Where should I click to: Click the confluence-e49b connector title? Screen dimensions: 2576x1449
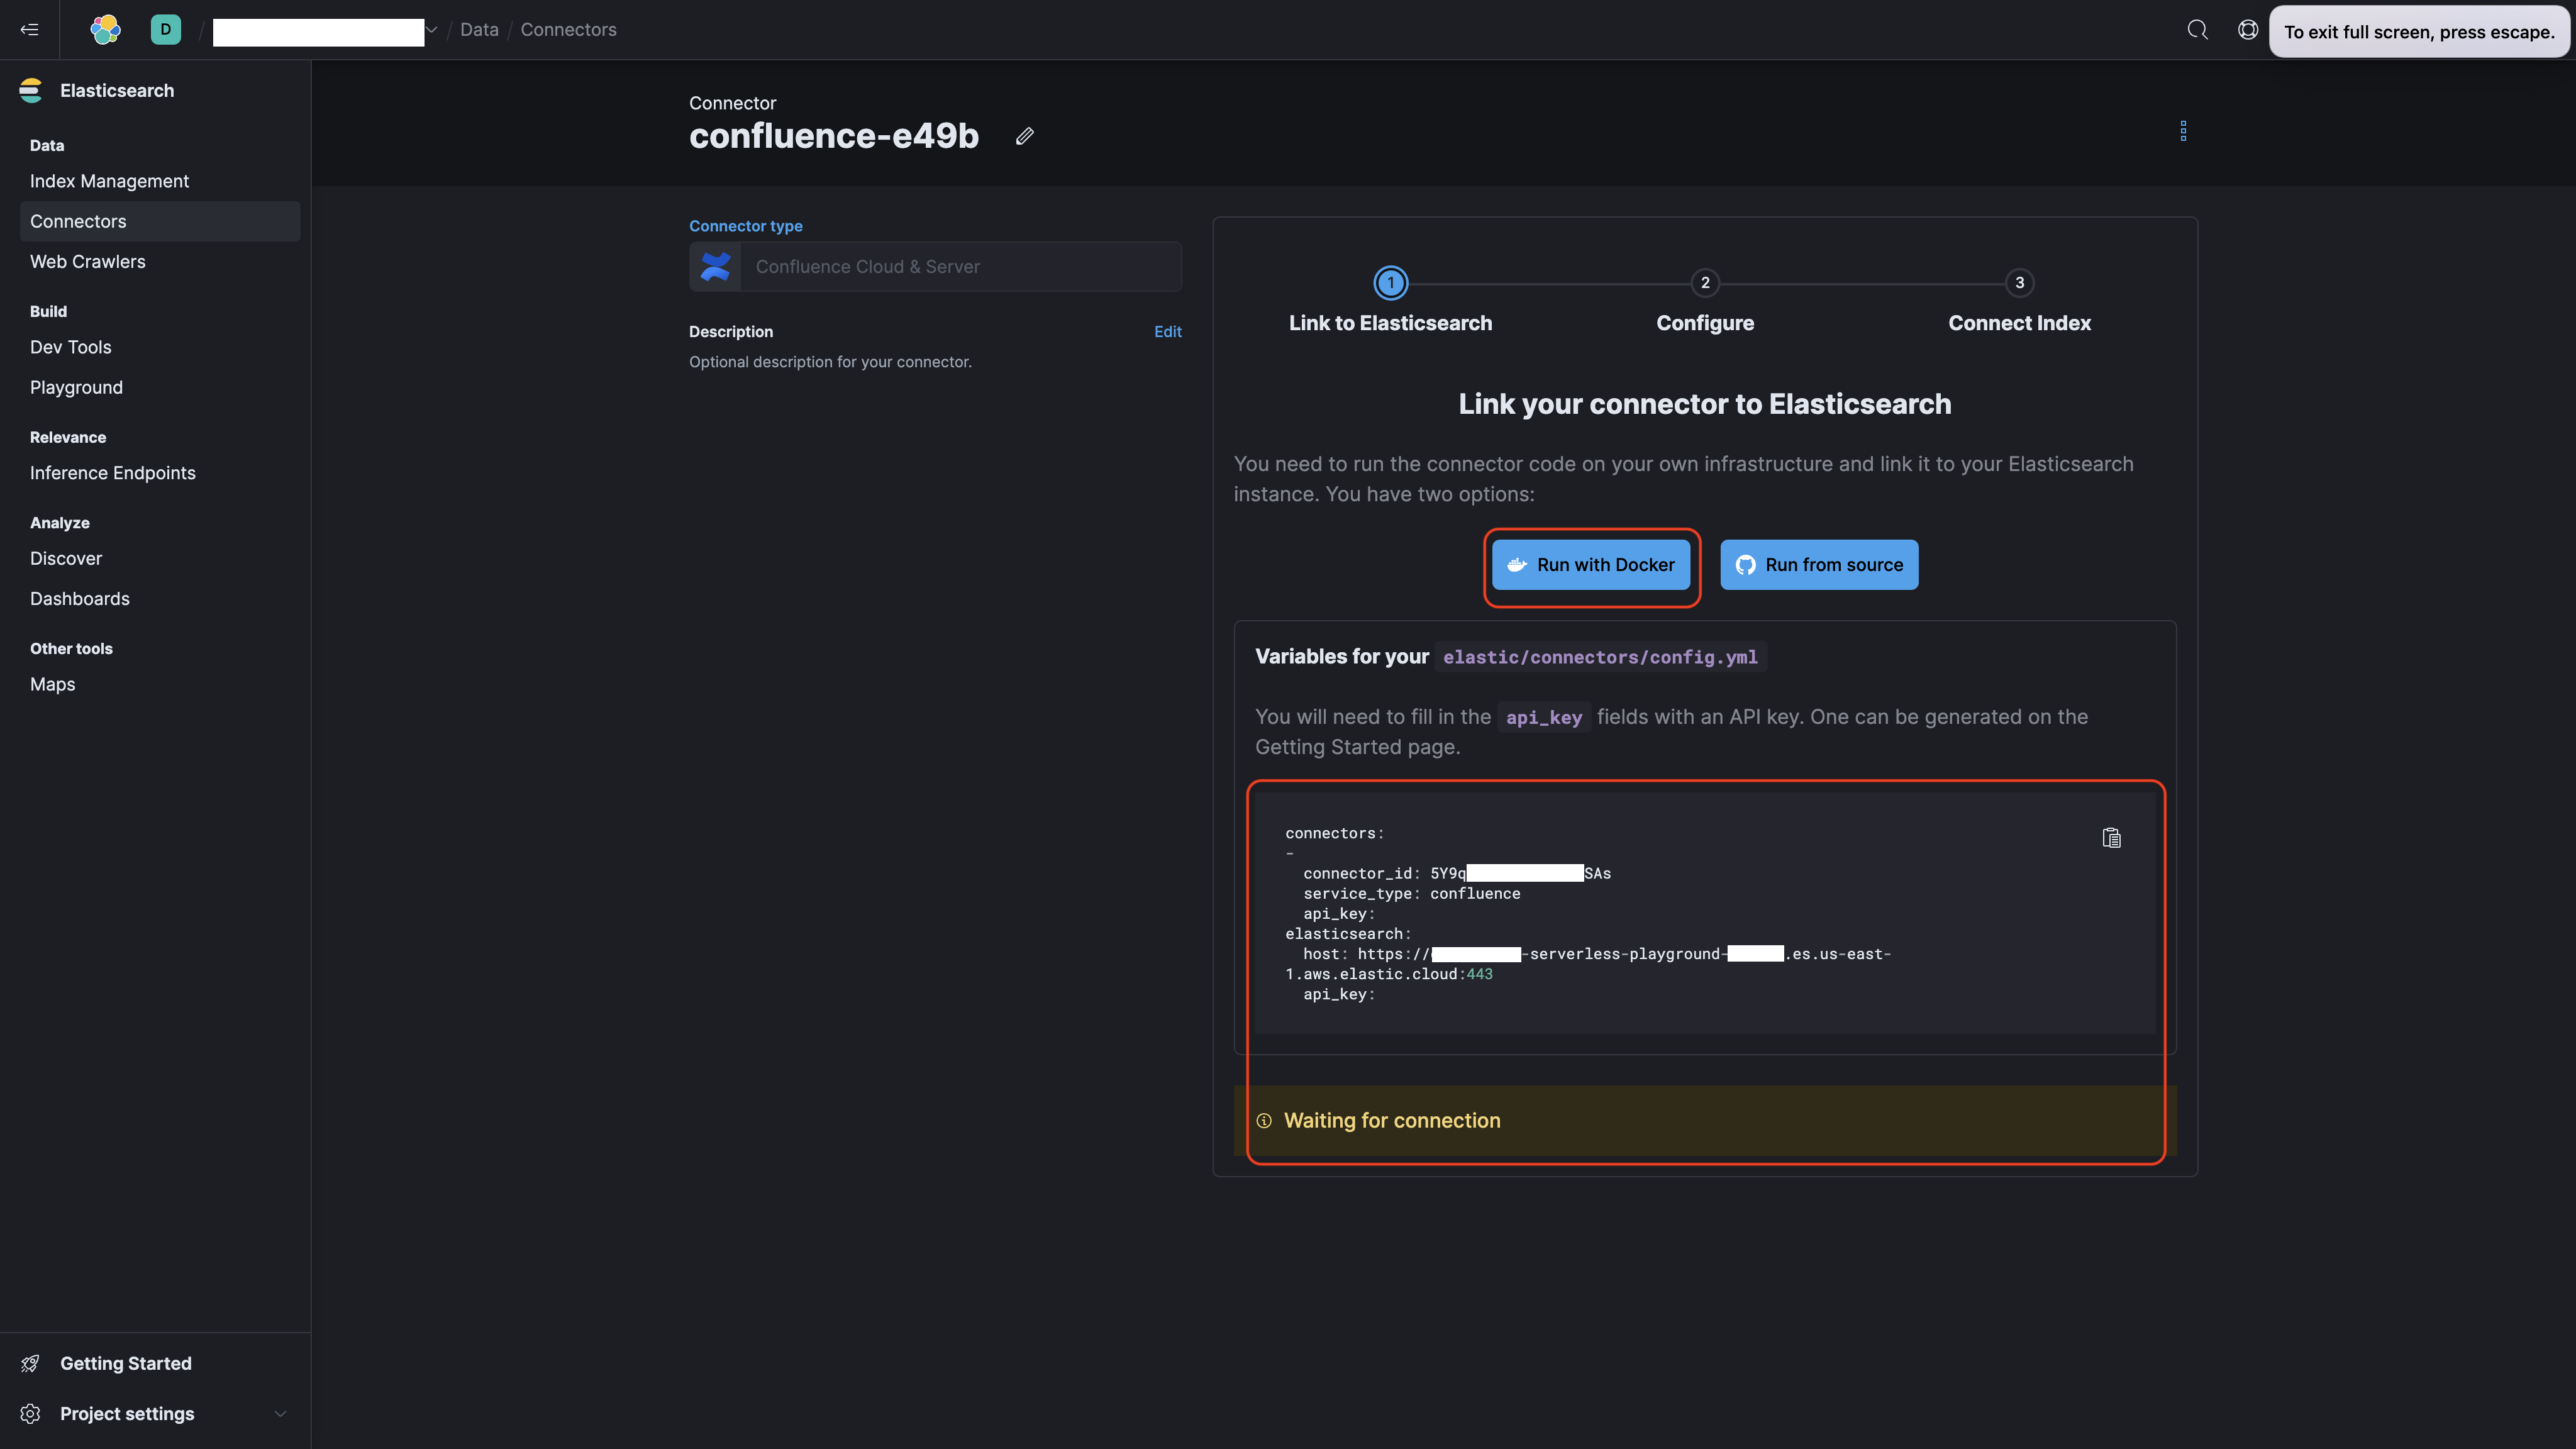(x=834, y=136)
